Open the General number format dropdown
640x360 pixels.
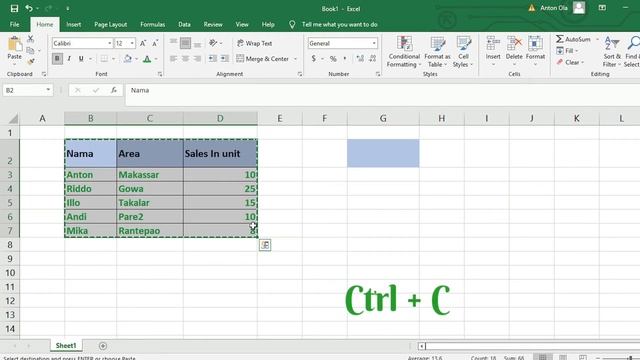coord(374,43)
